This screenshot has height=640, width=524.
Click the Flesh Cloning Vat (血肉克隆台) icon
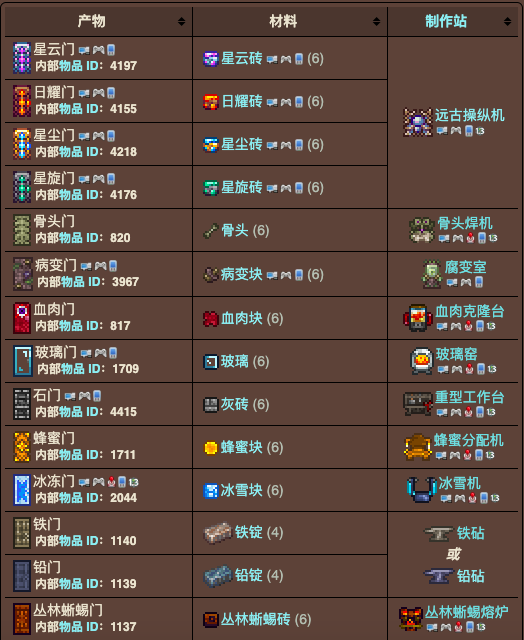pos(417,318)
